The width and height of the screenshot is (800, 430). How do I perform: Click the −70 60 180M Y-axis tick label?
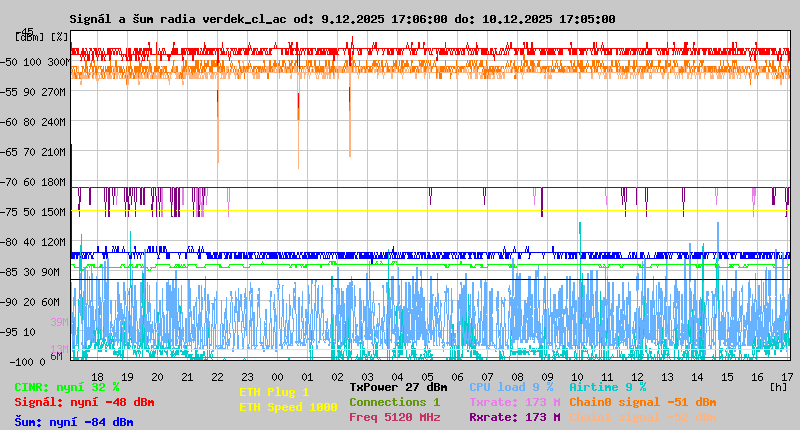(x=40, y=181)
